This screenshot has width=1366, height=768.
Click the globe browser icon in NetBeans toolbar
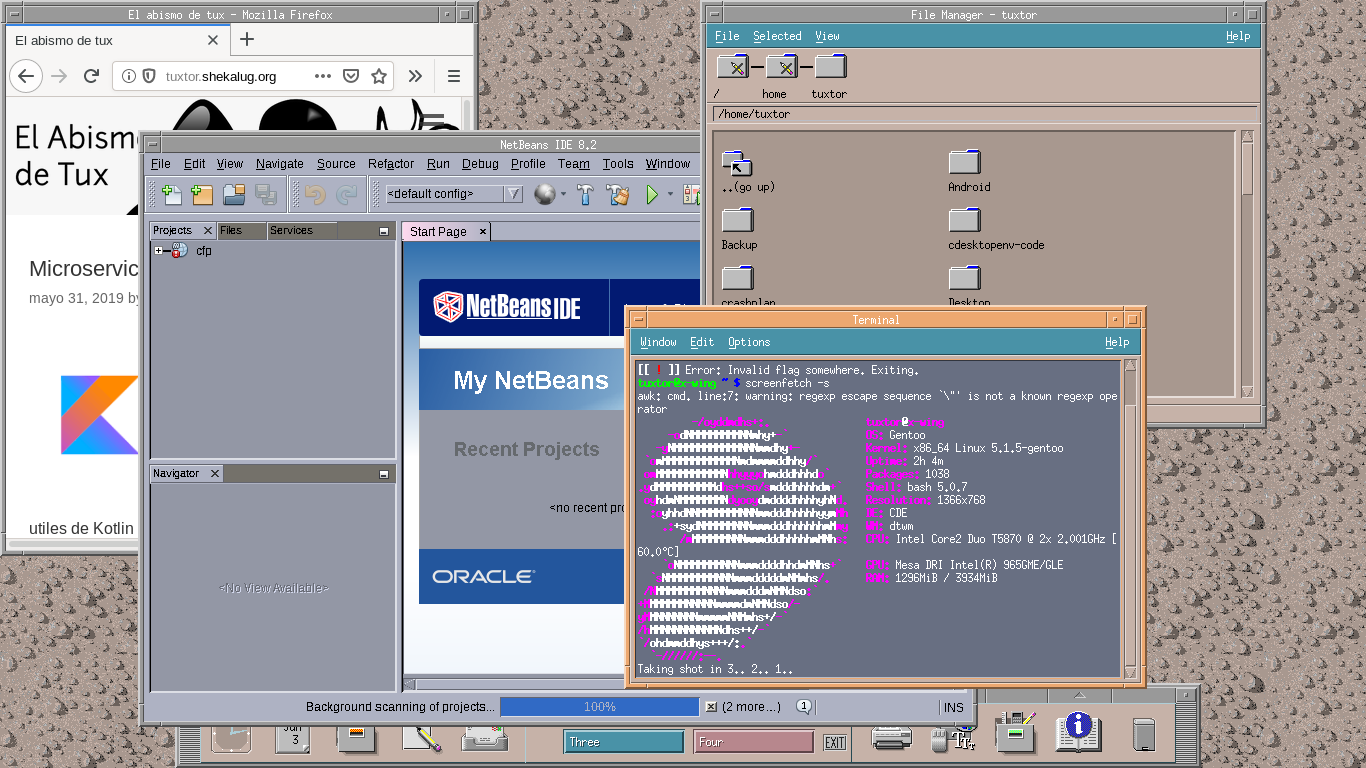[544, 194]
